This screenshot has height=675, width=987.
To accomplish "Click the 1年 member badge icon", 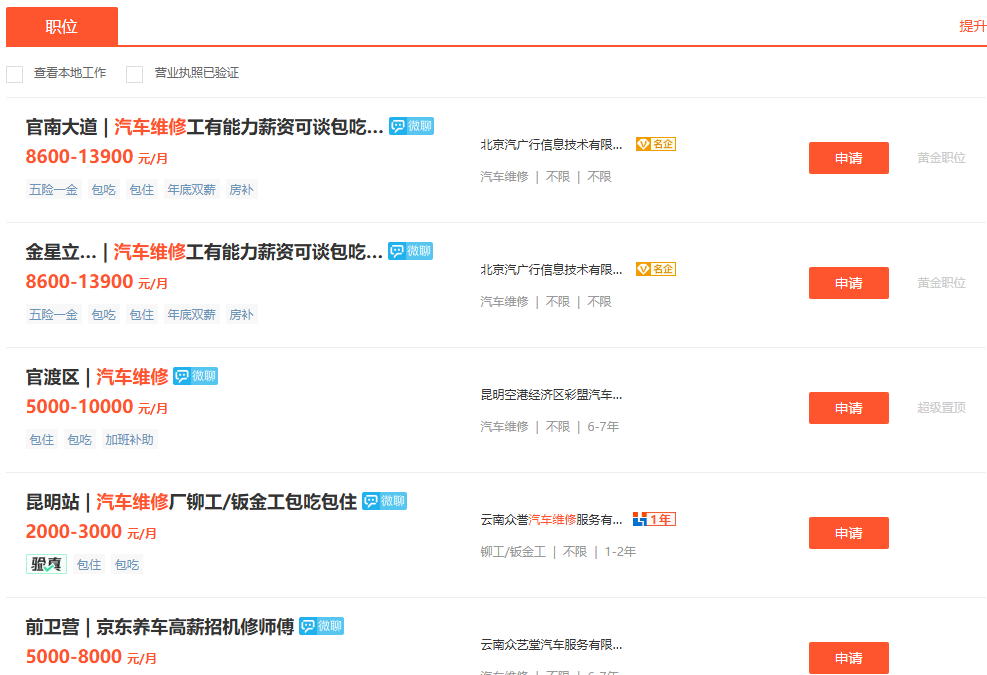I will click(x=654, y=519).
